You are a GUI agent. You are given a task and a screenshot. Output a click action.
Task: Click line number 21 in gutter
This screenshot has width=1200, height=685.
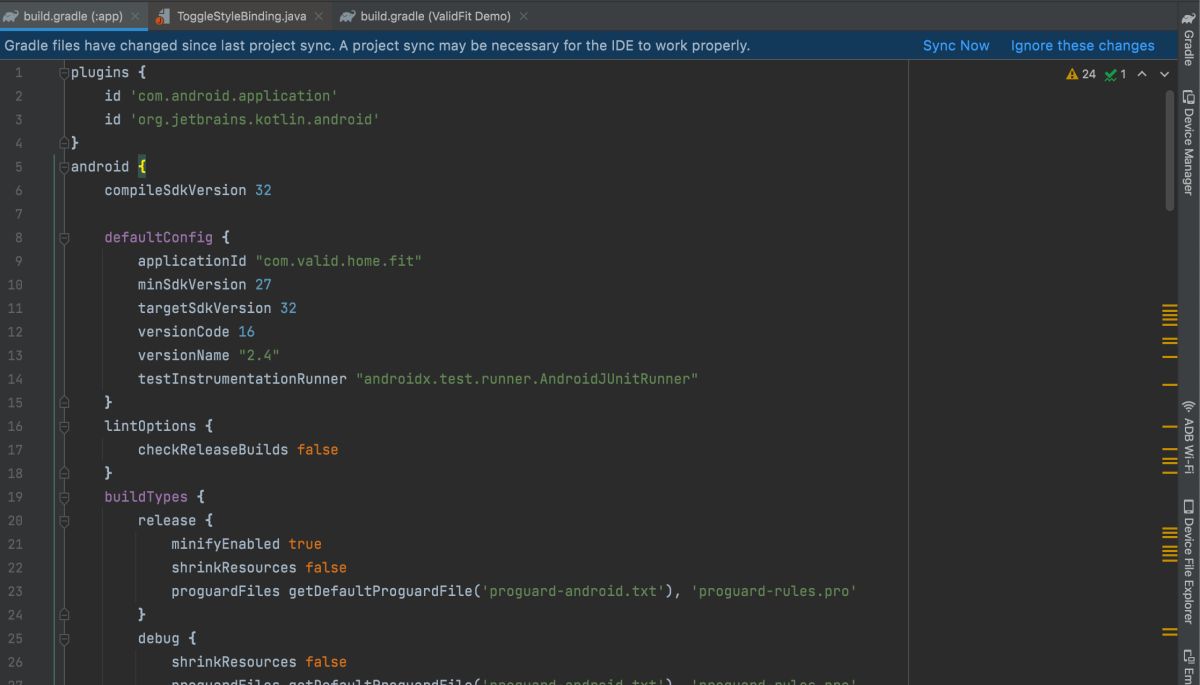tap(14, 544)
